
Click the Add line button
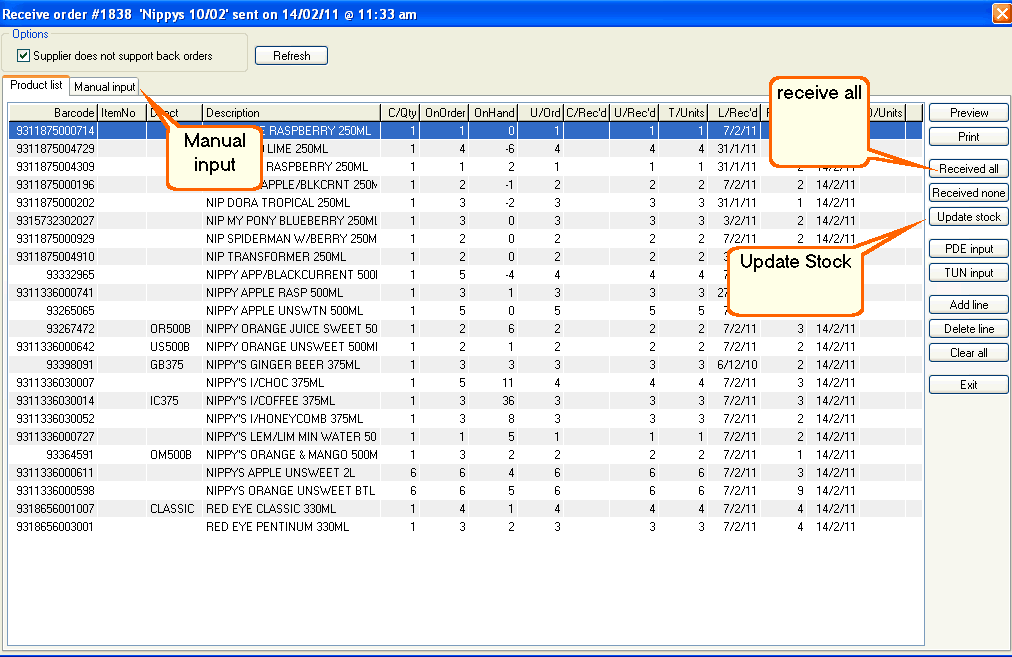pyautogui.click(x=968, y=305)
